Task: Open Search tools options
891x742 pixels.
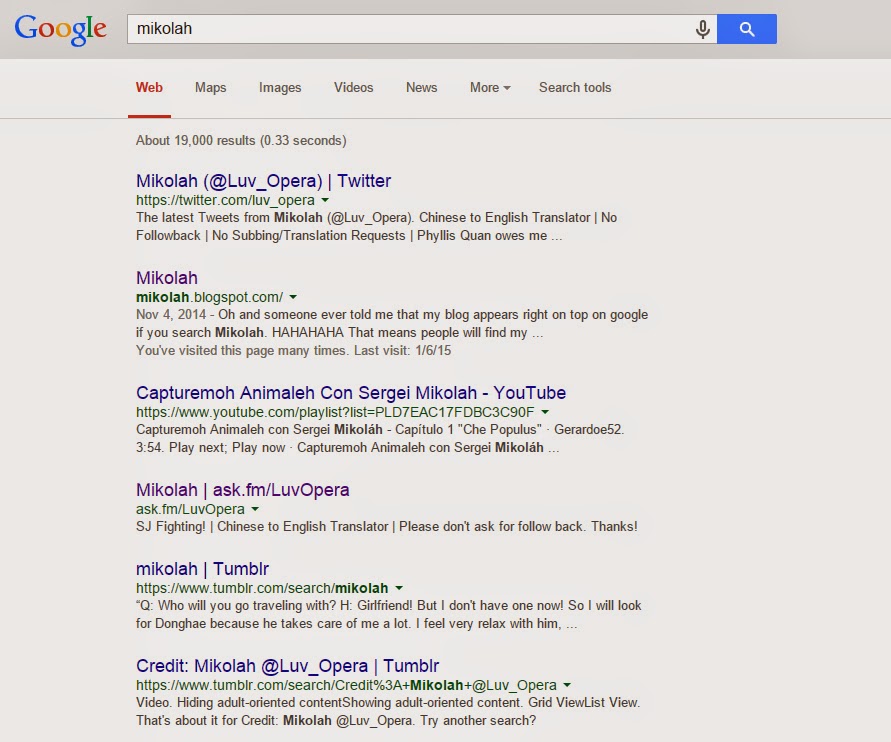Action: pos(575,87)
